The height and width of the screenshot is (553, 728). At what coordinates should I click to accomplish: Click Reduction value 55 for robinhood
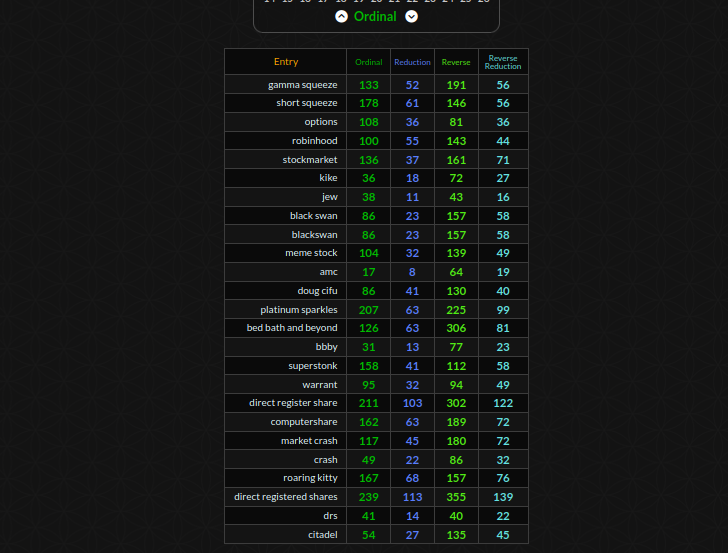pos(412,141)
